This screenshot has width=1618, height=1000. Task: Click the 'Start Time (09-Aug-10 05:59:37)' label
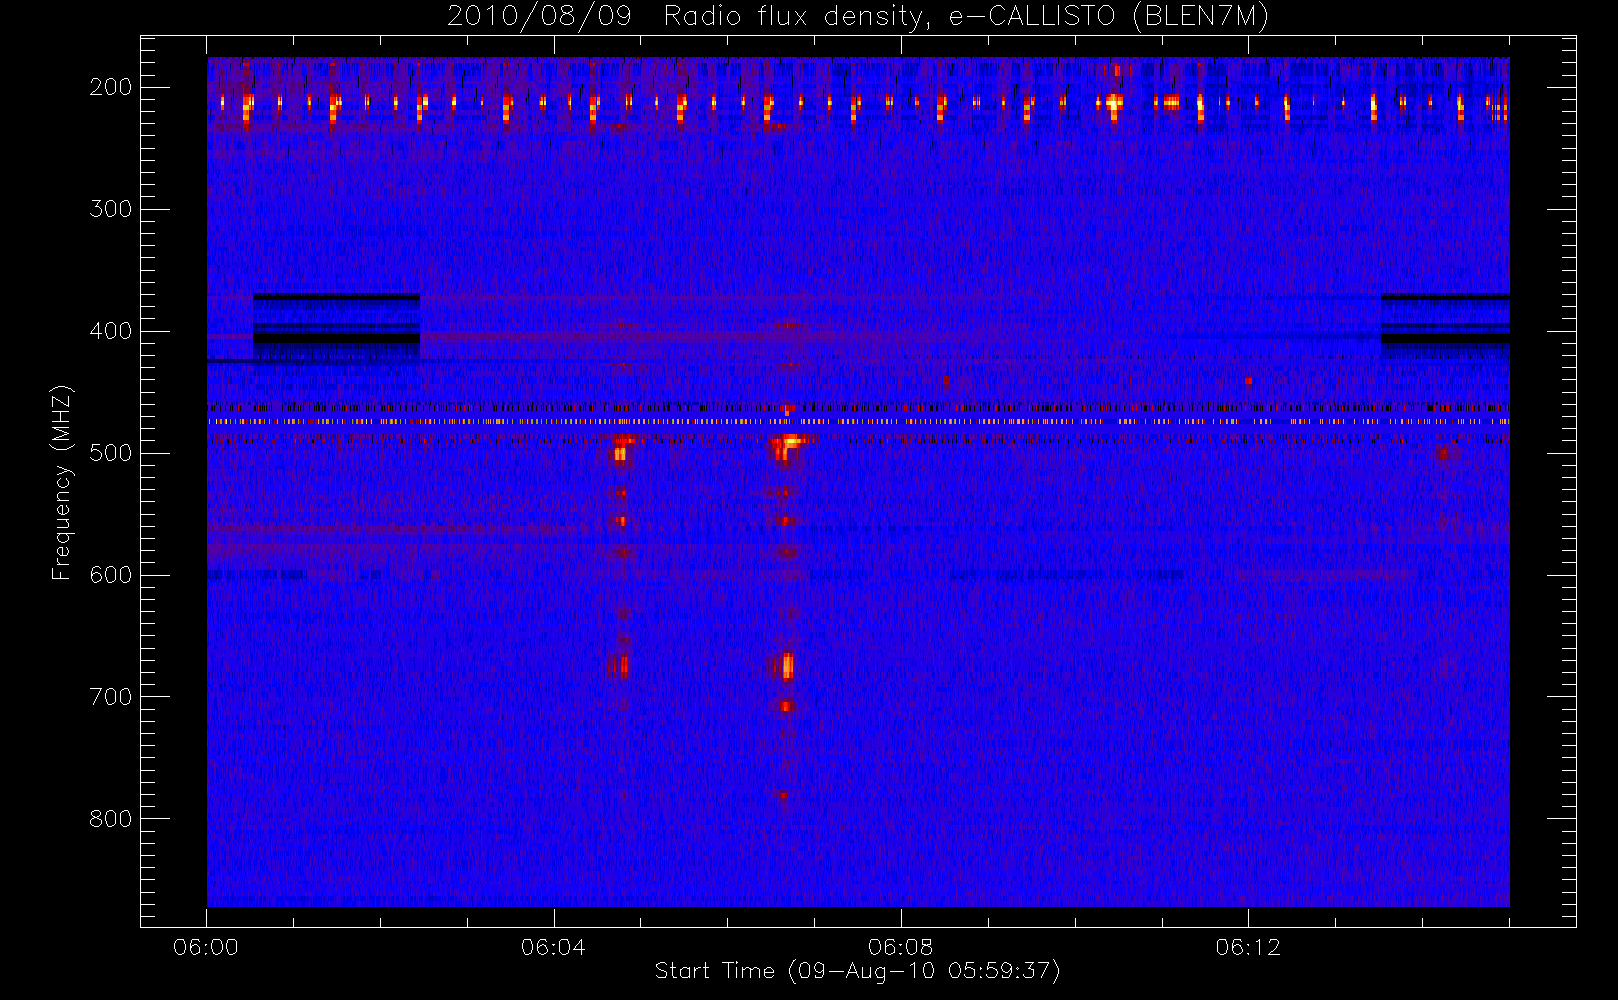point(857,971)
